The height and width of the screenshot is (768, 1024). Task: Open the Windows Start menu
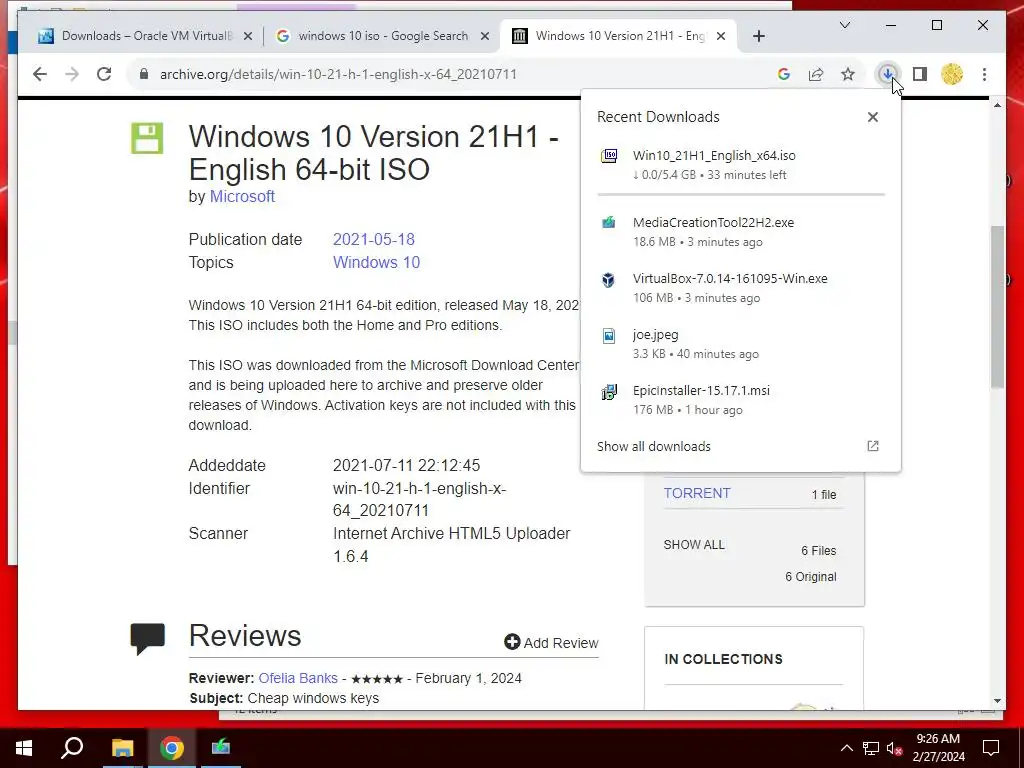24,748
